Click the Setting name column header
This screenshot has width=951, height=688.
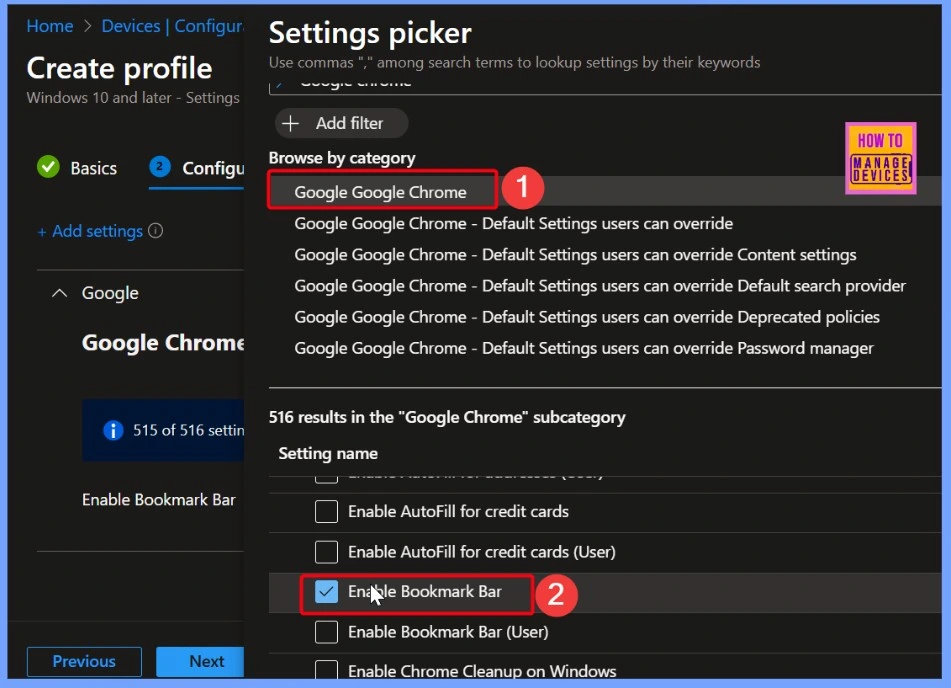[x=328, y=453]
